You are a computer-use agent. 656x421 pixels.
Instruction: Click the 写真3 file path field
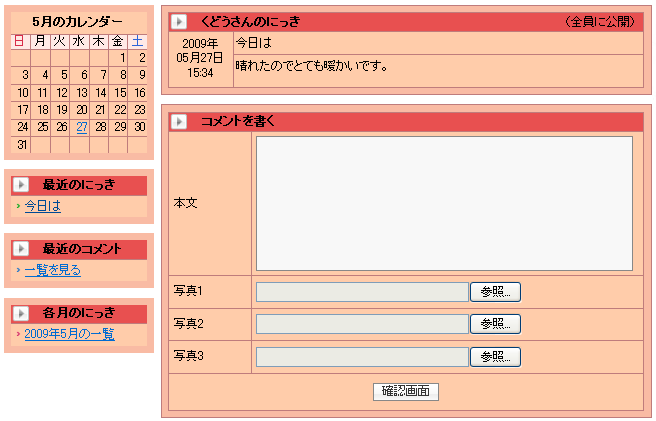[361, 357]
